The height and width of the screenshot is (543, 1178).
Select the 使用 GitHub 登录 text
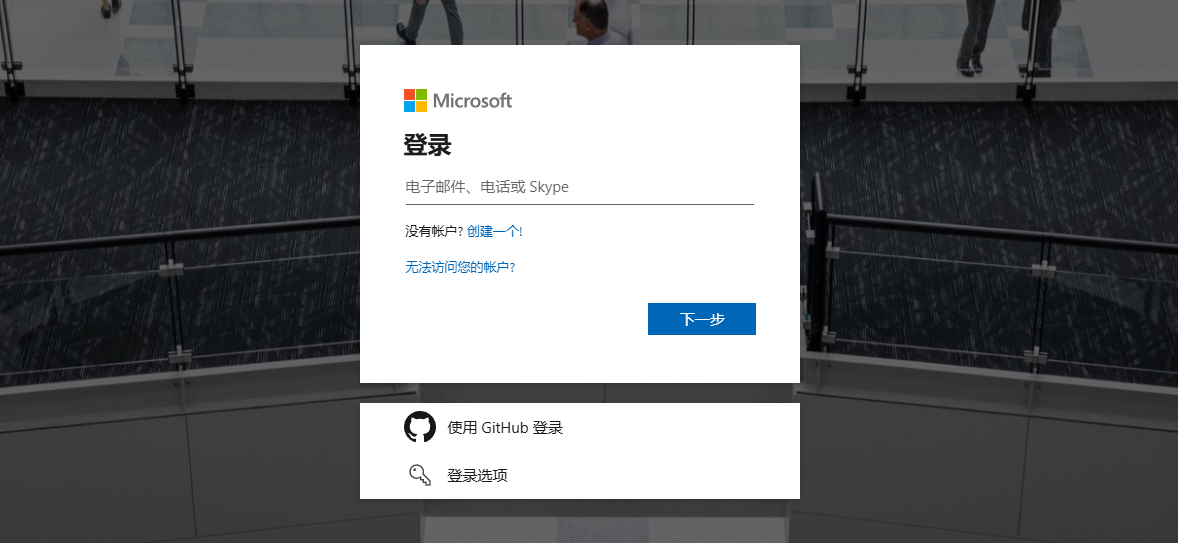point(505,427)
